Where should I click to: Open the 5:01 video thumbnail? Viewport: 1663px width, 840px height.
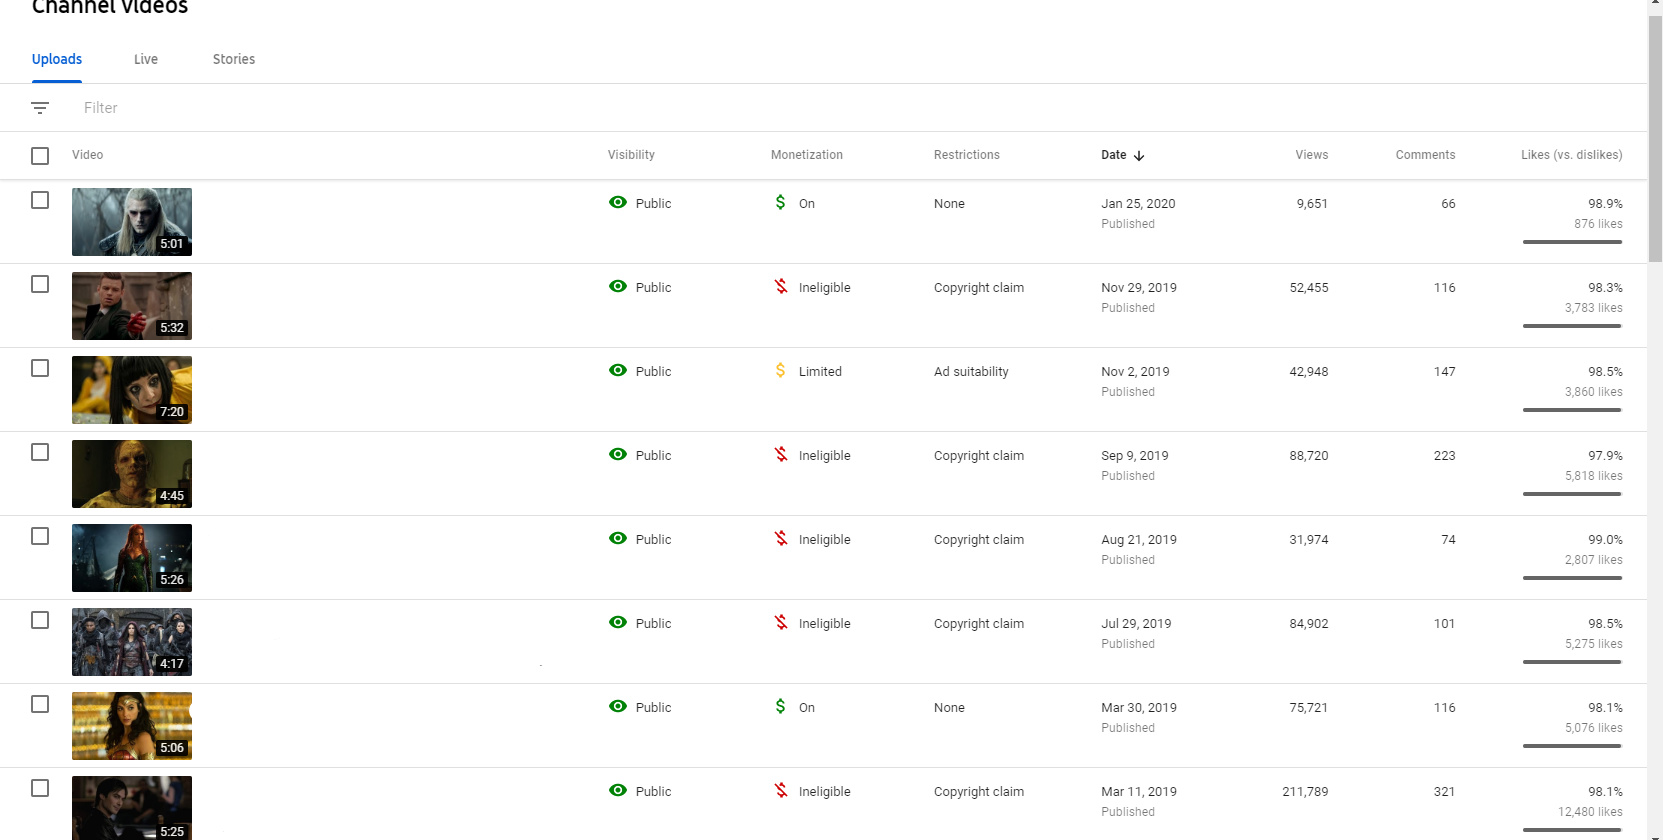click(132, 222)
